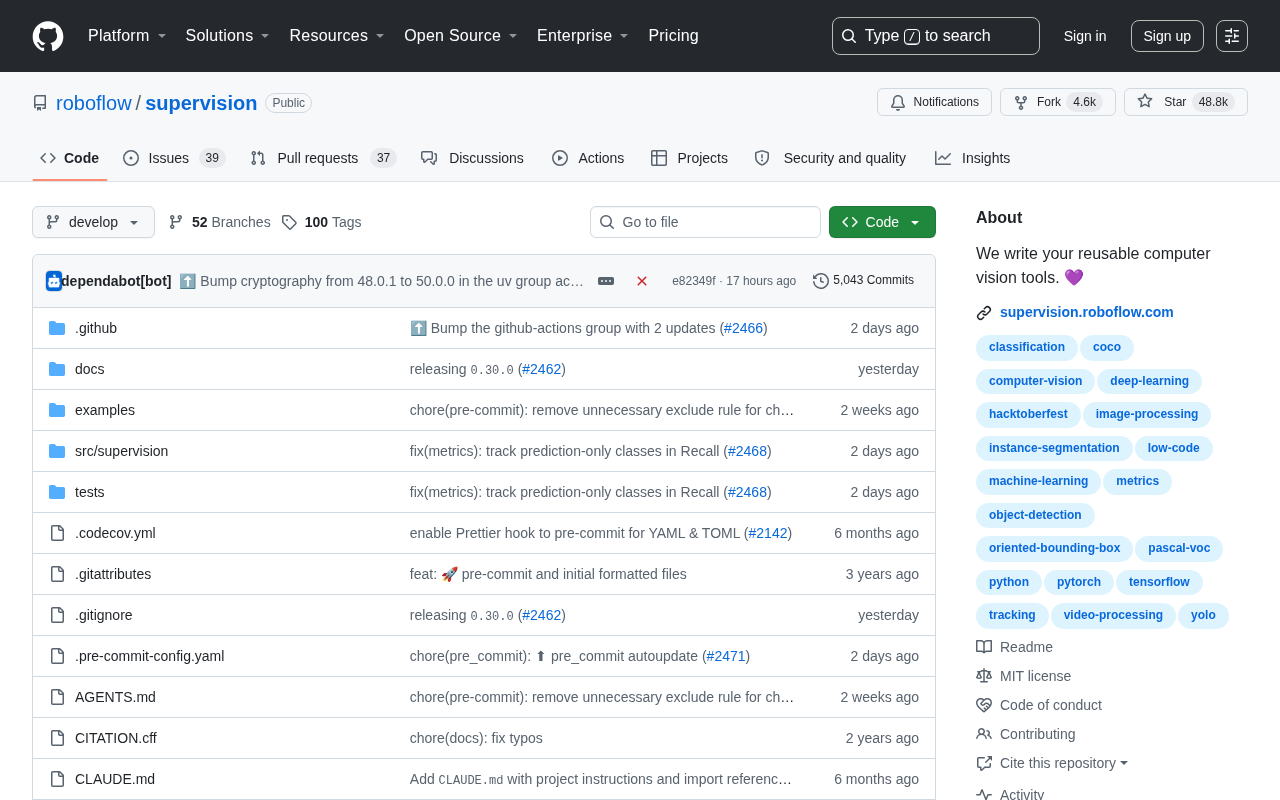View the 100 Tags link
The width and height of the screenshot is (1280, 800).
pos(322,222)
